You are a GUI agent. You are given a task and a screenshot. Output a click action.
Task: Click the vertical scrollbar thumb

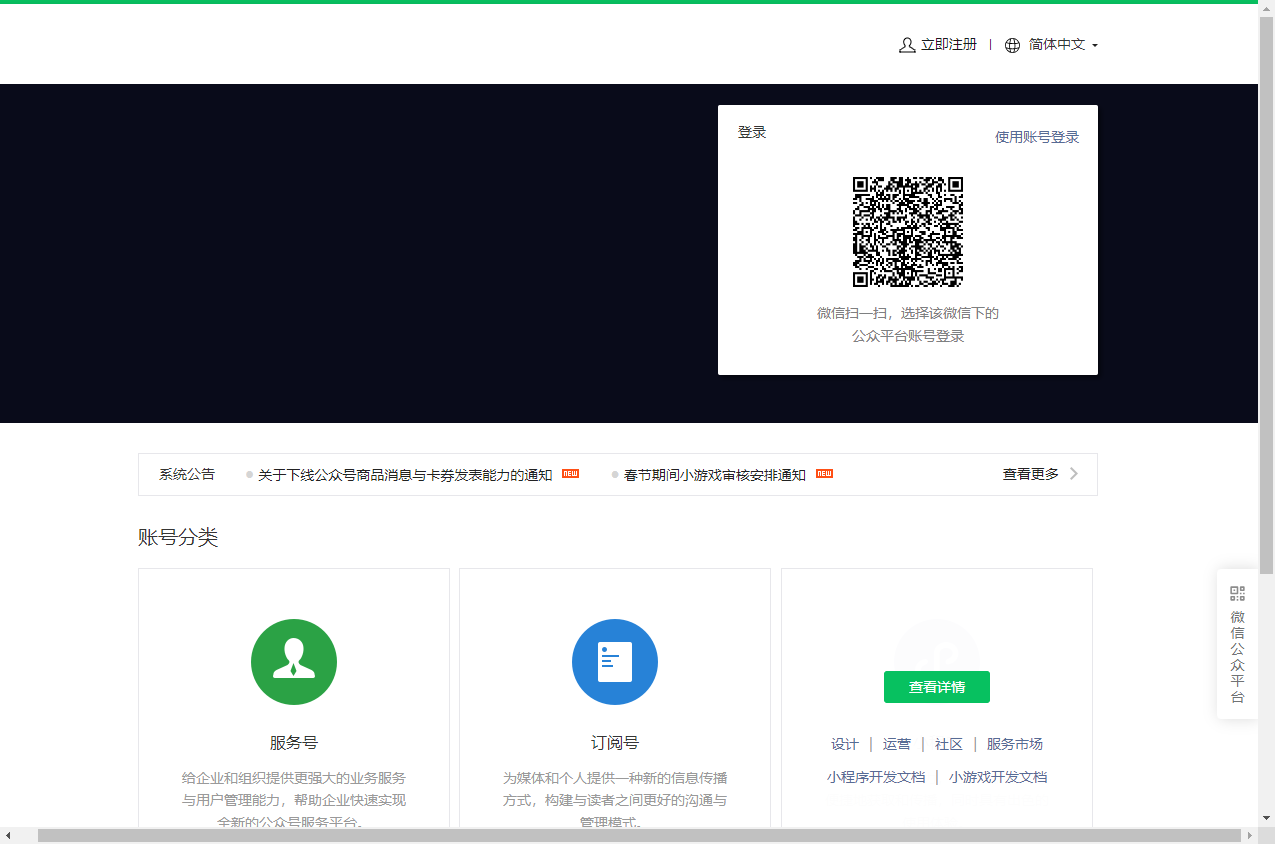(1267, 295)
